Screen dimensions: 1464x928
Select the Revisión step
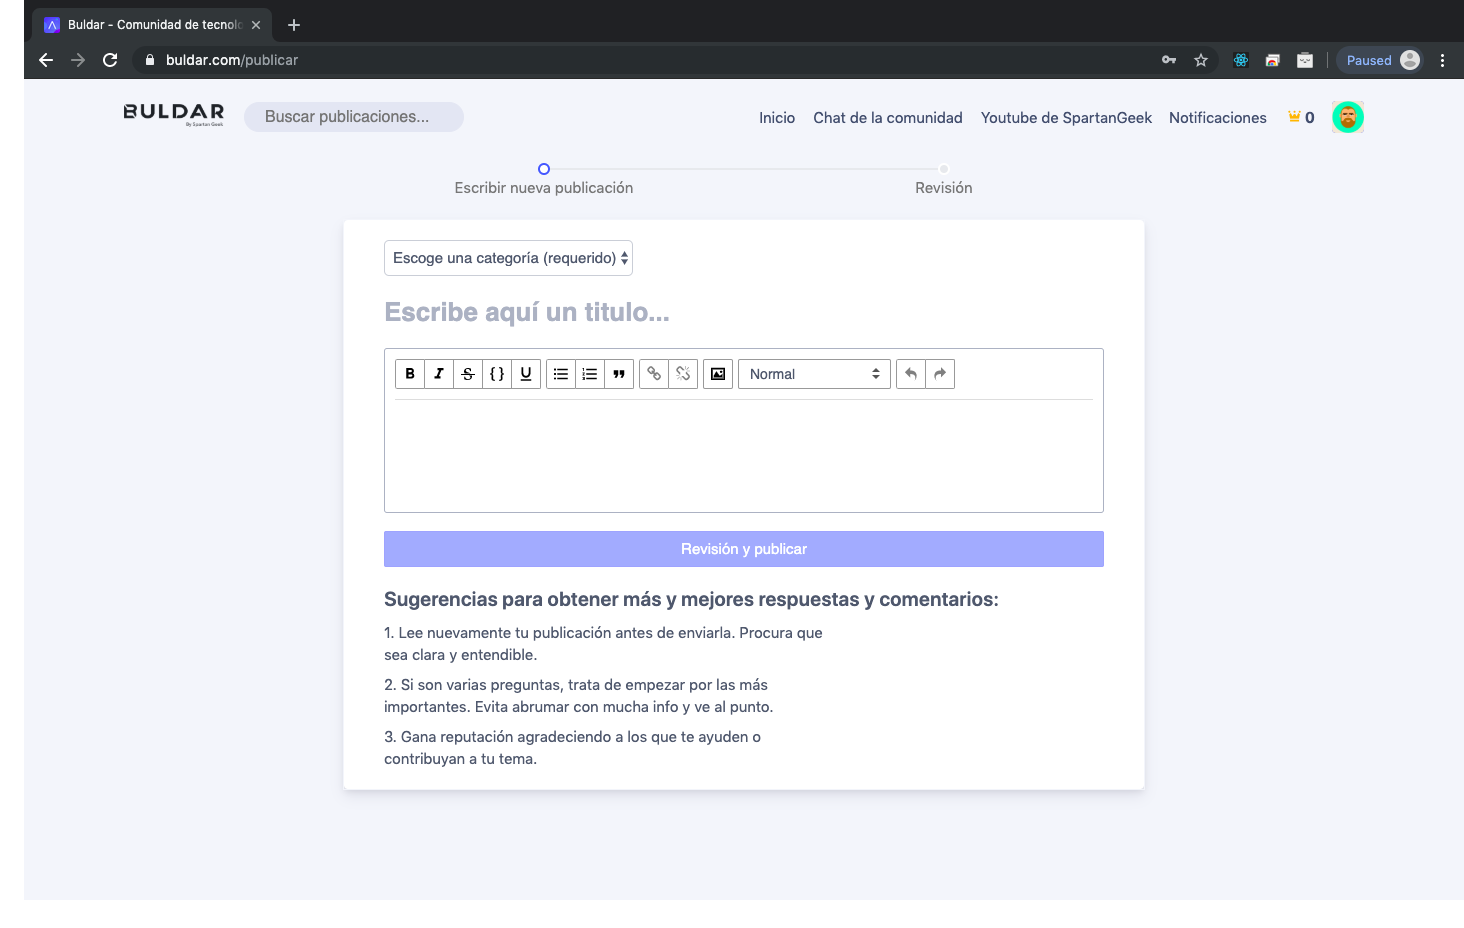pyautogui.click(x=944, y=179)
